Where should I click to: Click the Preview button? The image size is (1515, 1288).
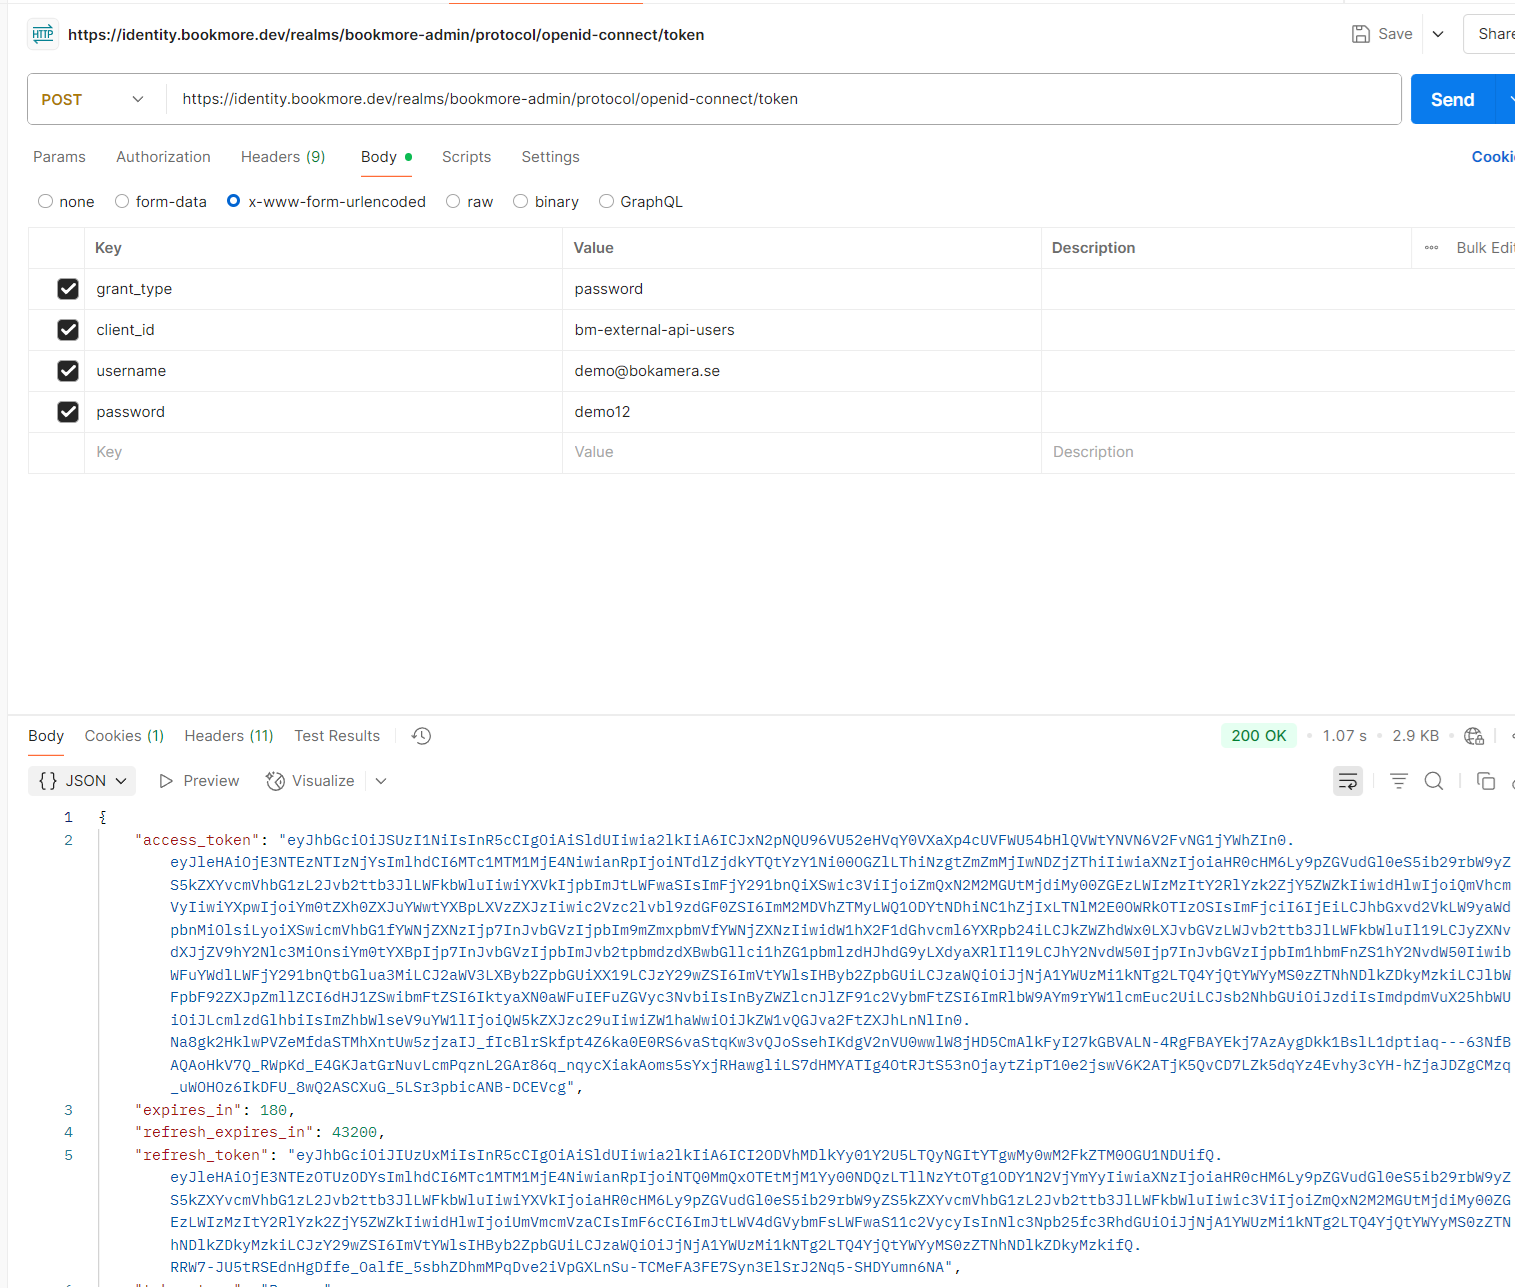click(x=199, y=781)
